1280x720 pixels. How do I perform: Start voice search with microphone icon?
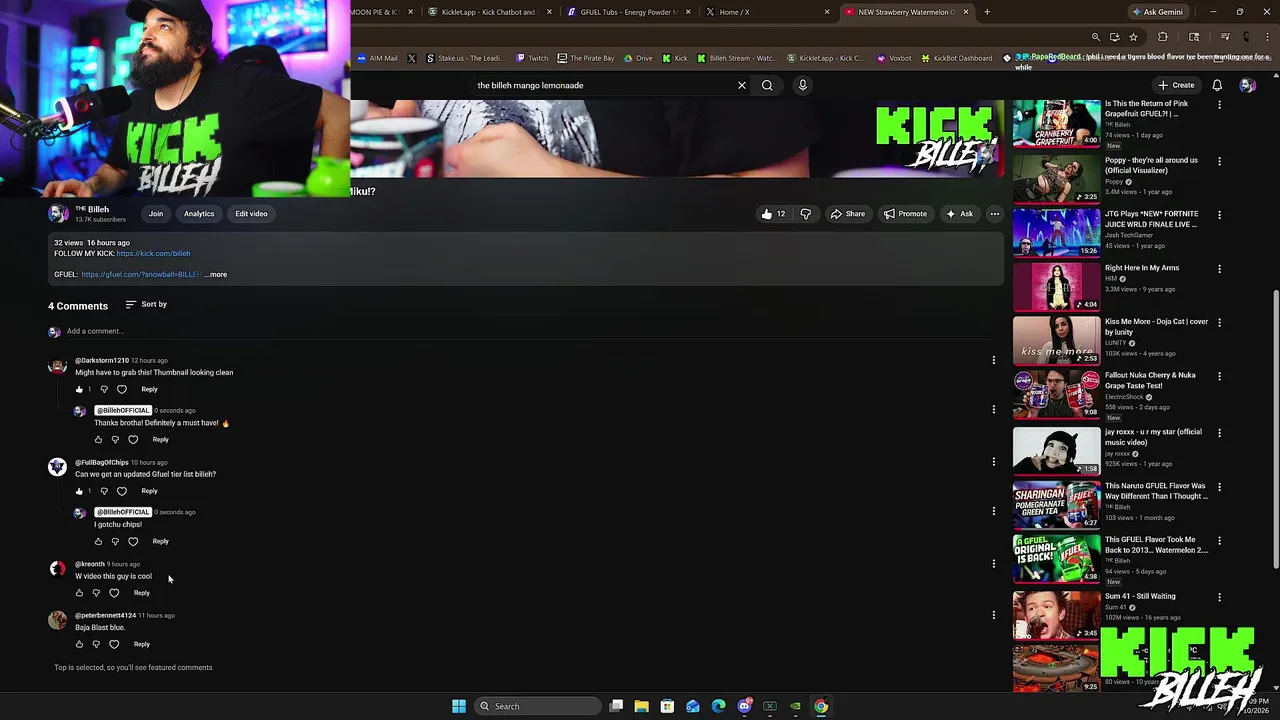(802, 85)
